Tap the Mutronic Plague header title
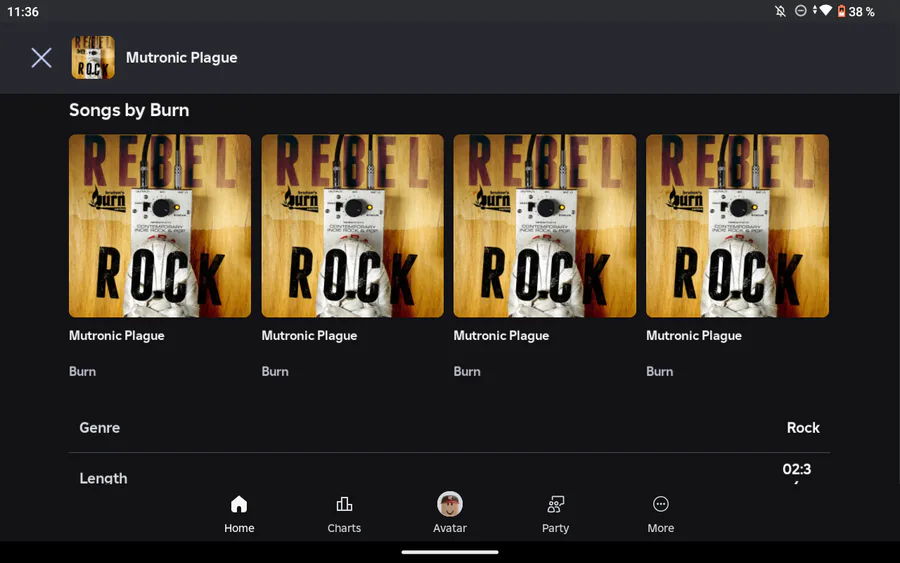The image size is (900, 563). pyautogui.click(x=182, y=58)
